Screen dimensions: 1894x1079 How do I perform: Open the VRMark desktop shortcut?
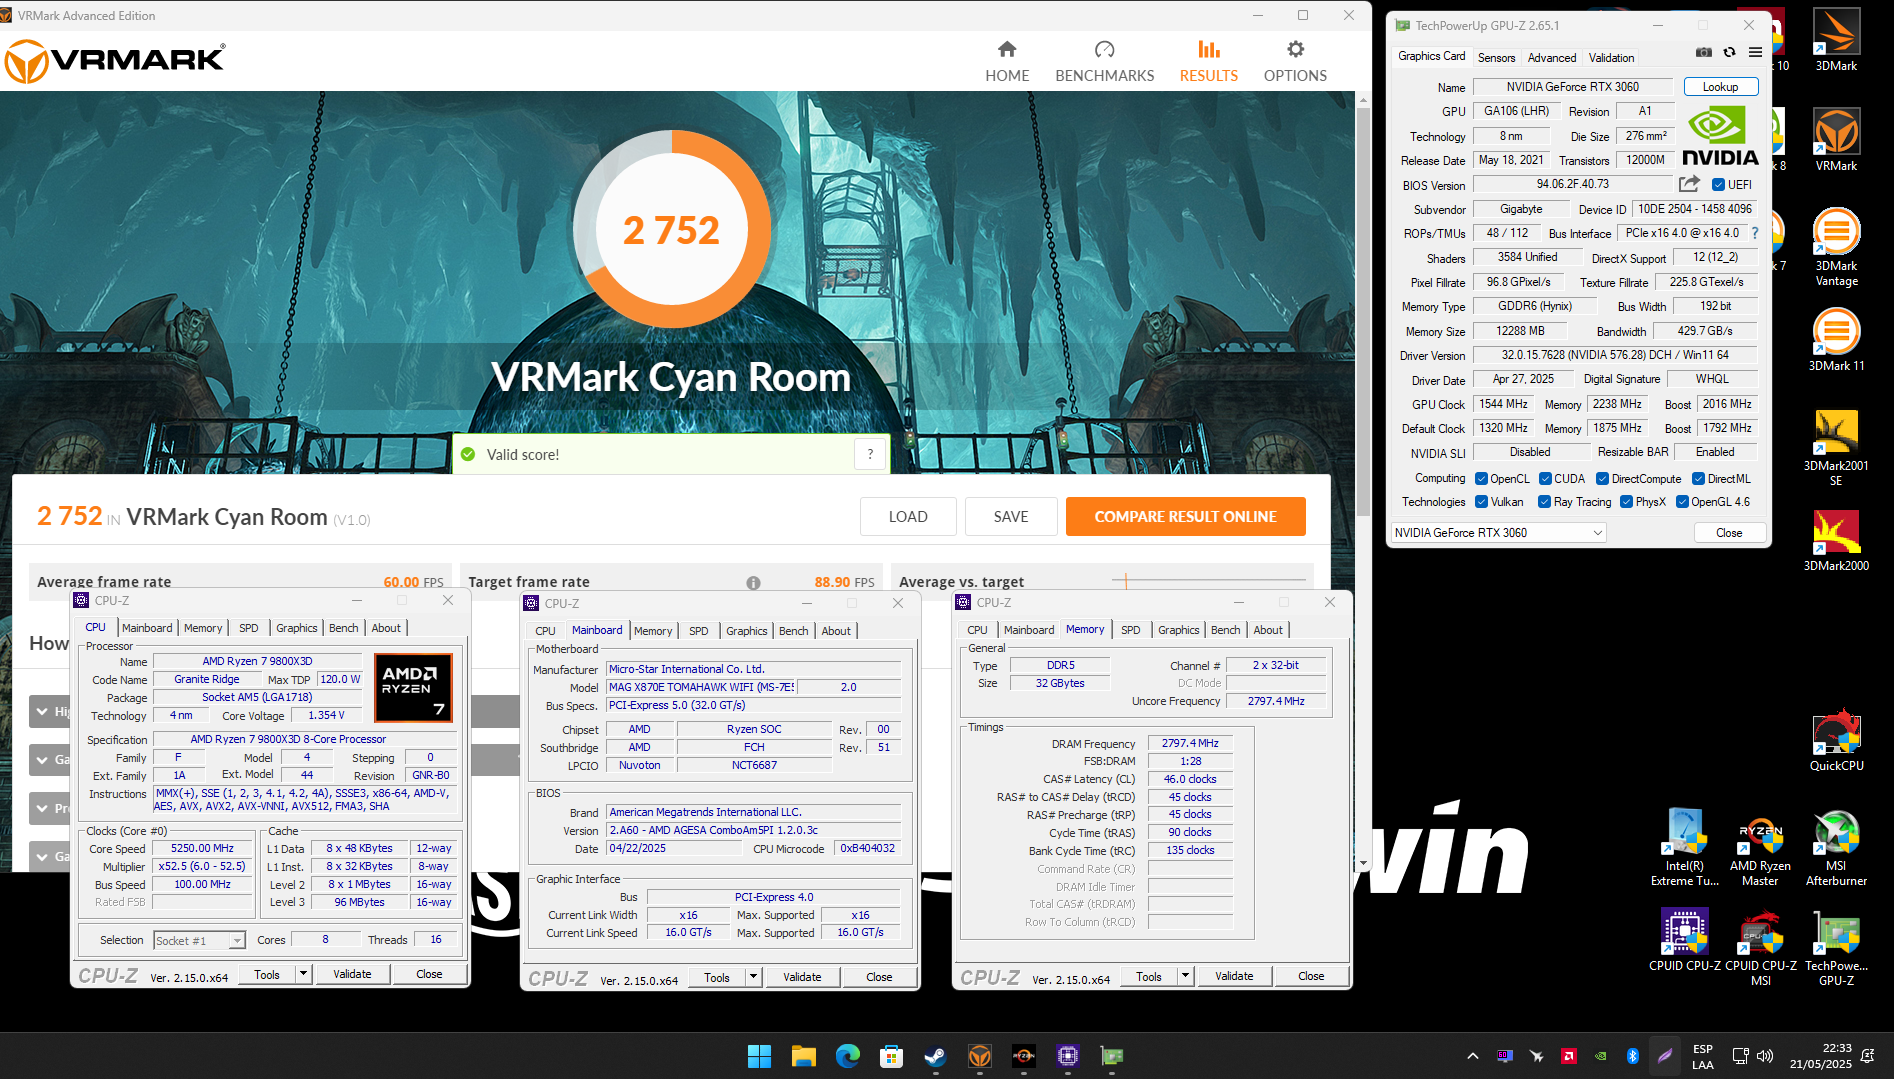pos(1836,140)
